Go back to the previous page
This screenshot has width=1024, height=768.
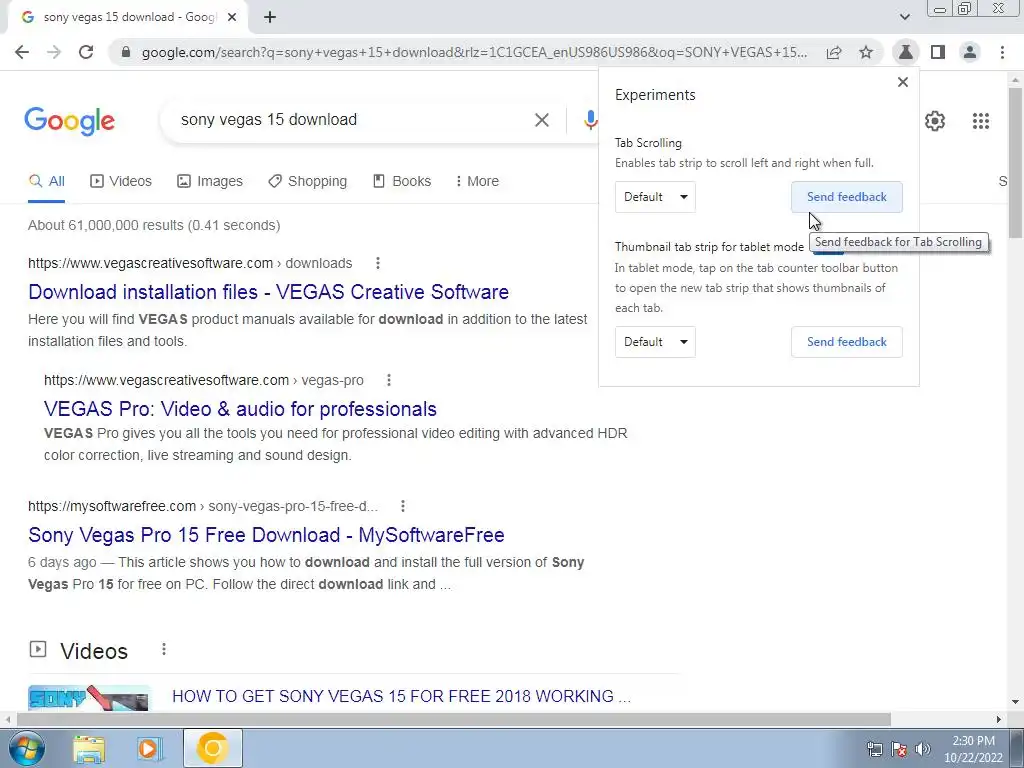coord(22,52)
